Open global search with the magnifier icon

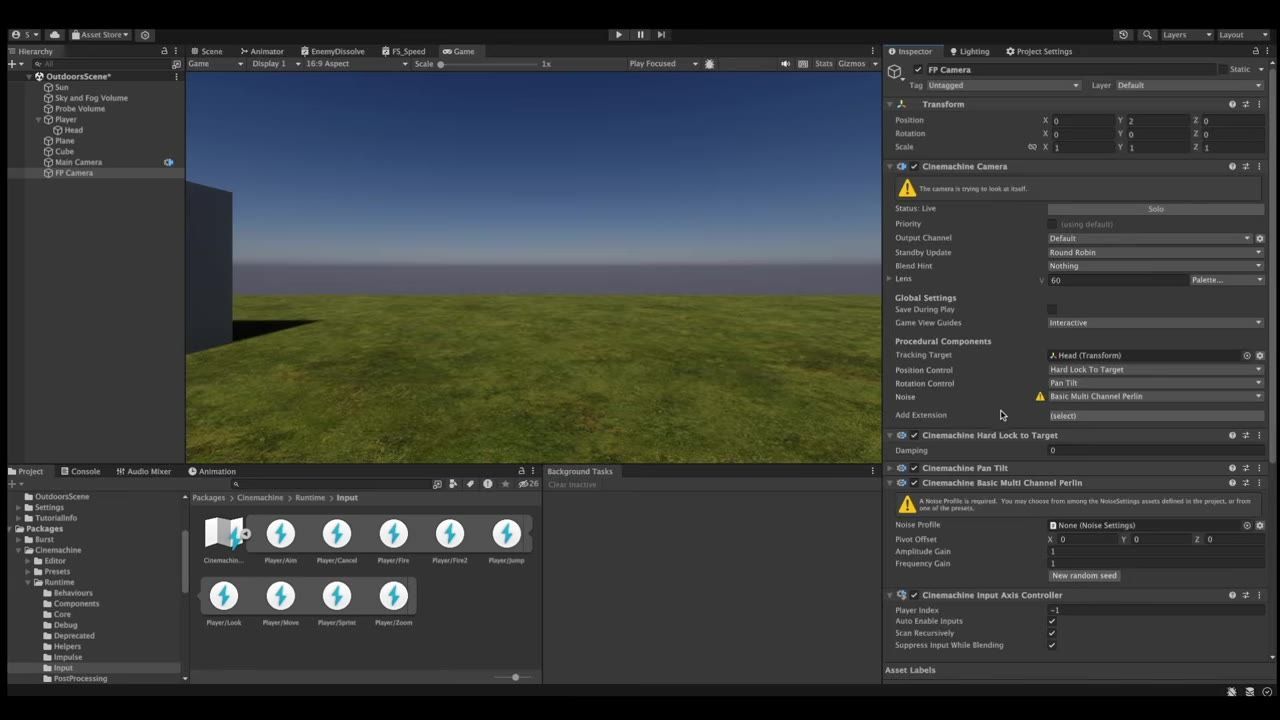pos(1147,35)
